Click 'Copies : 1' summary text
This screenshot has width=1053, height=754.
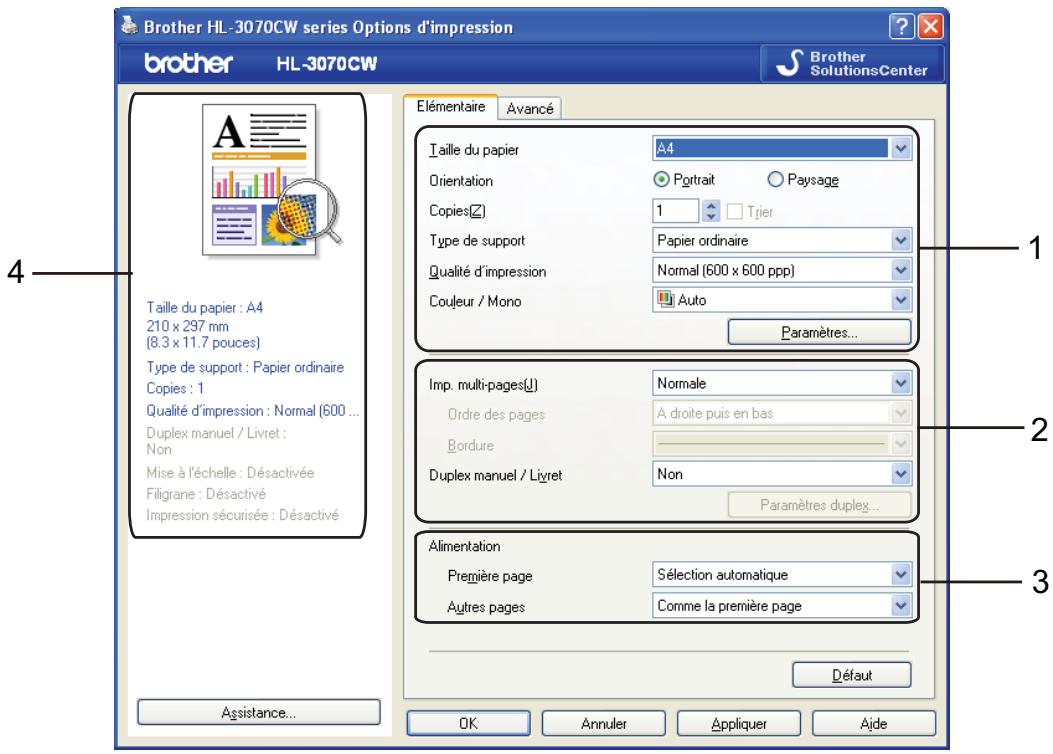pos(175,388)
